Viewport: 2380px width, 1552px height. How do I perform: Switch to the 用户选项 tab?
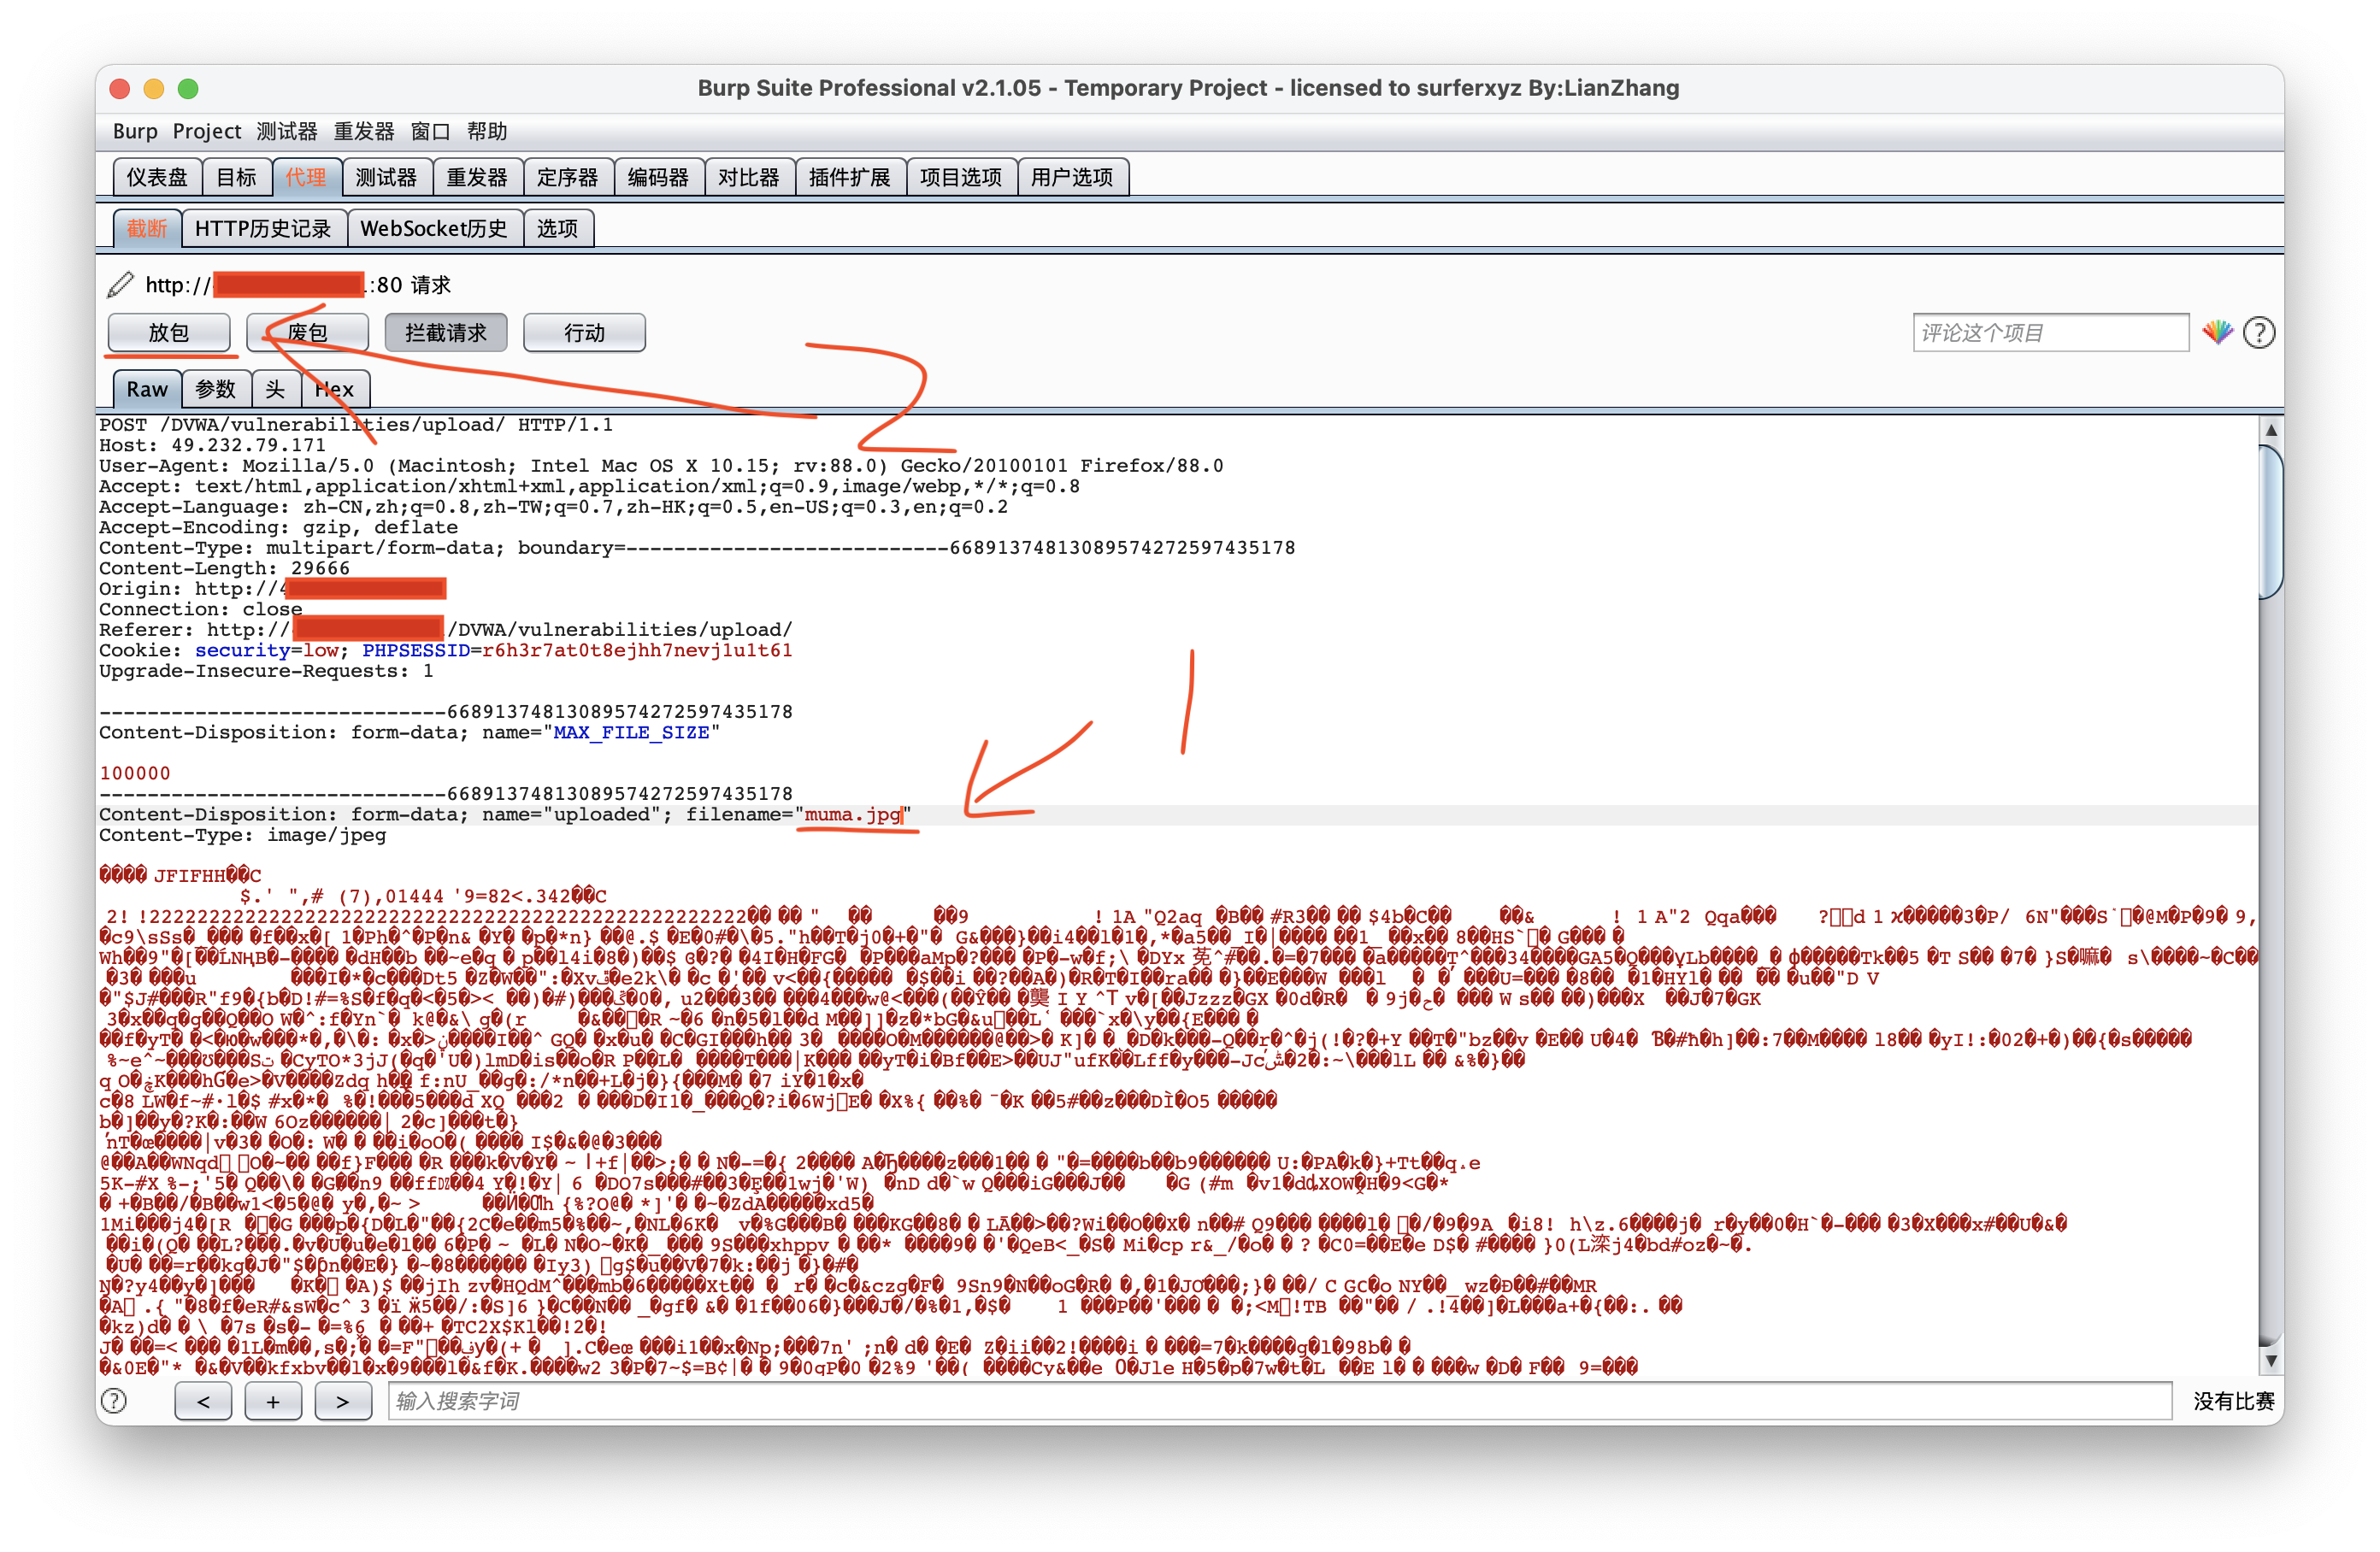click(x=1073, y=177)
